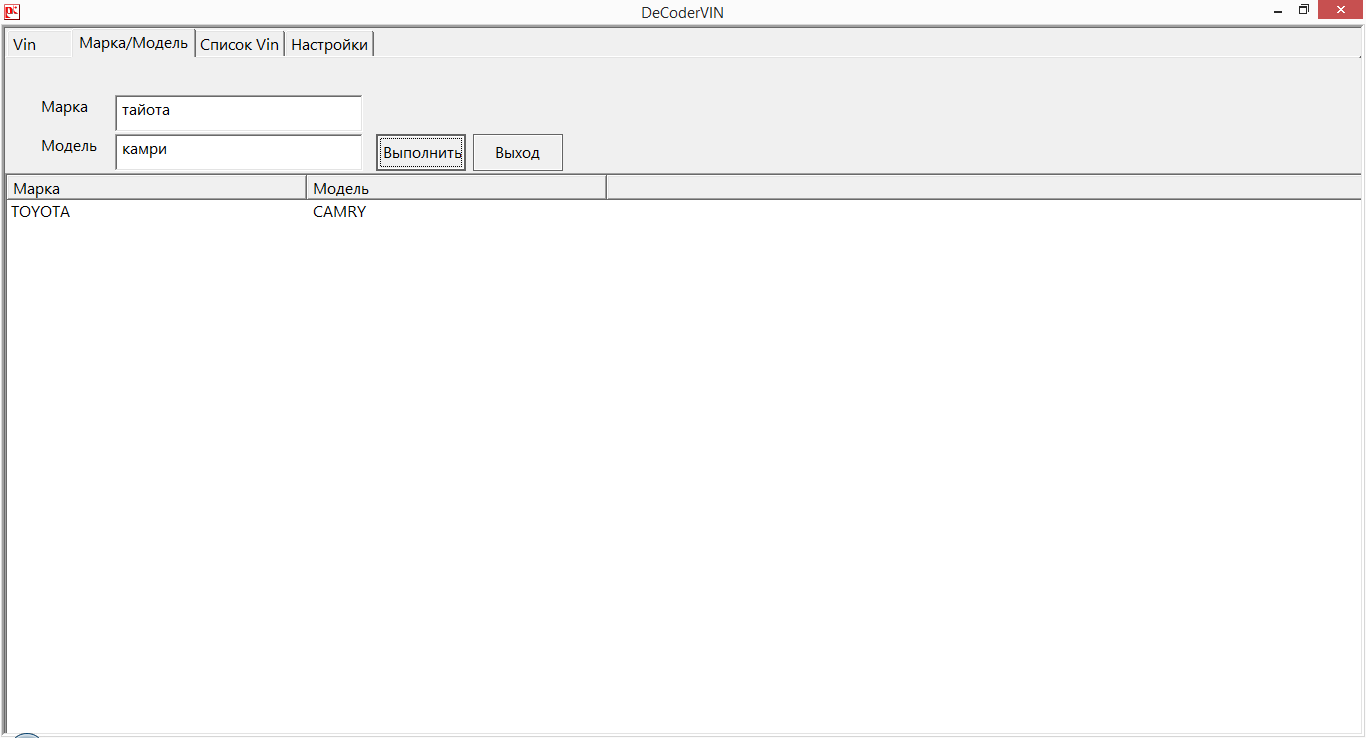Click the Марка label beside the first field

(x=64, y=107)
